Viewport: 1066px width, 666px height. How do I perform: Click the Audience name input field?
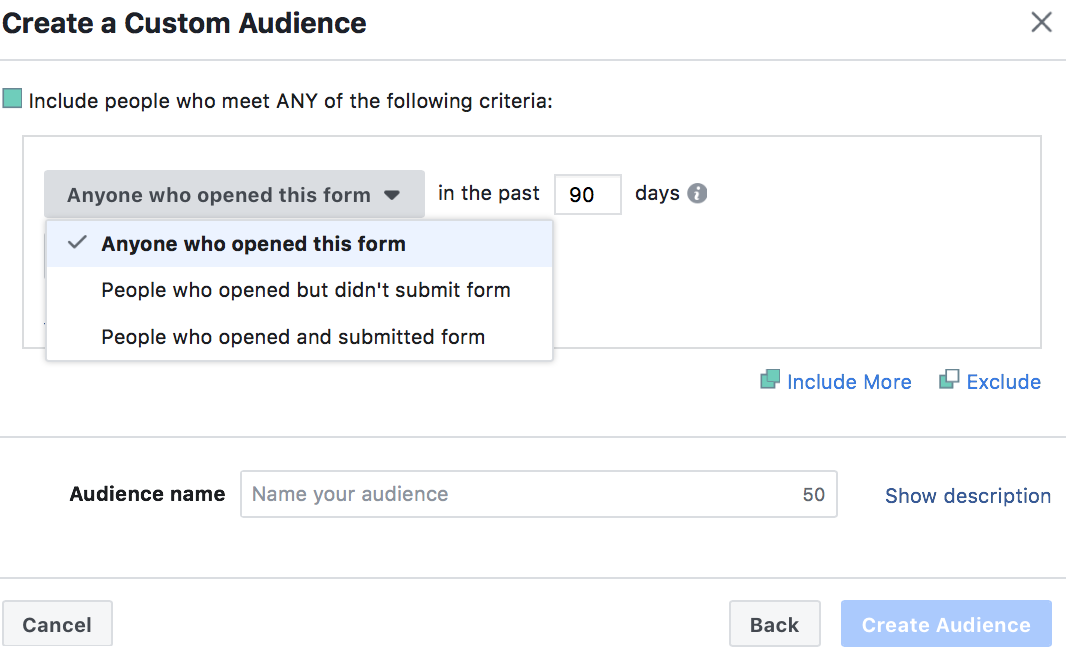(538, 494)
